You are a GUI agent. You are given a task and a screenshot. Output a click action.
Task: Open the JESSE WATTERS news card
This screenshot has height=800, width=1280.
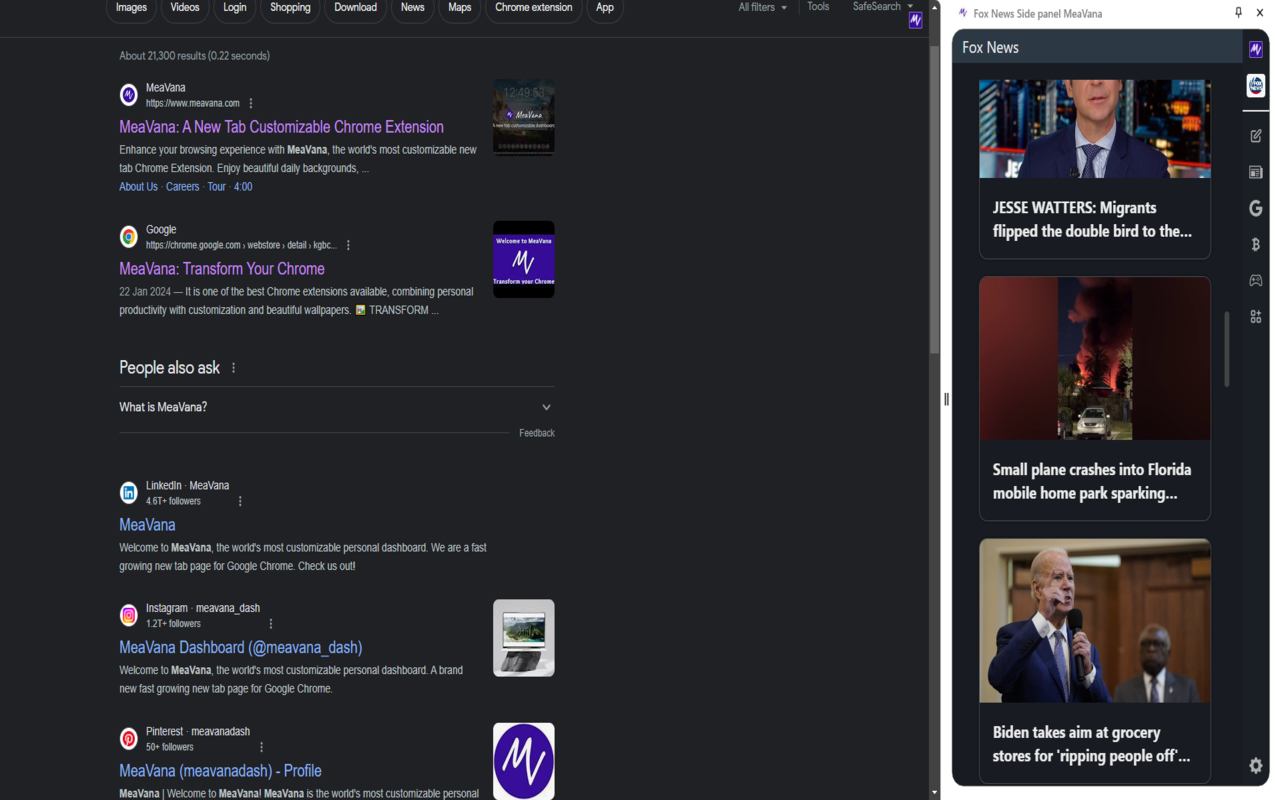[x=1095, y=169]
